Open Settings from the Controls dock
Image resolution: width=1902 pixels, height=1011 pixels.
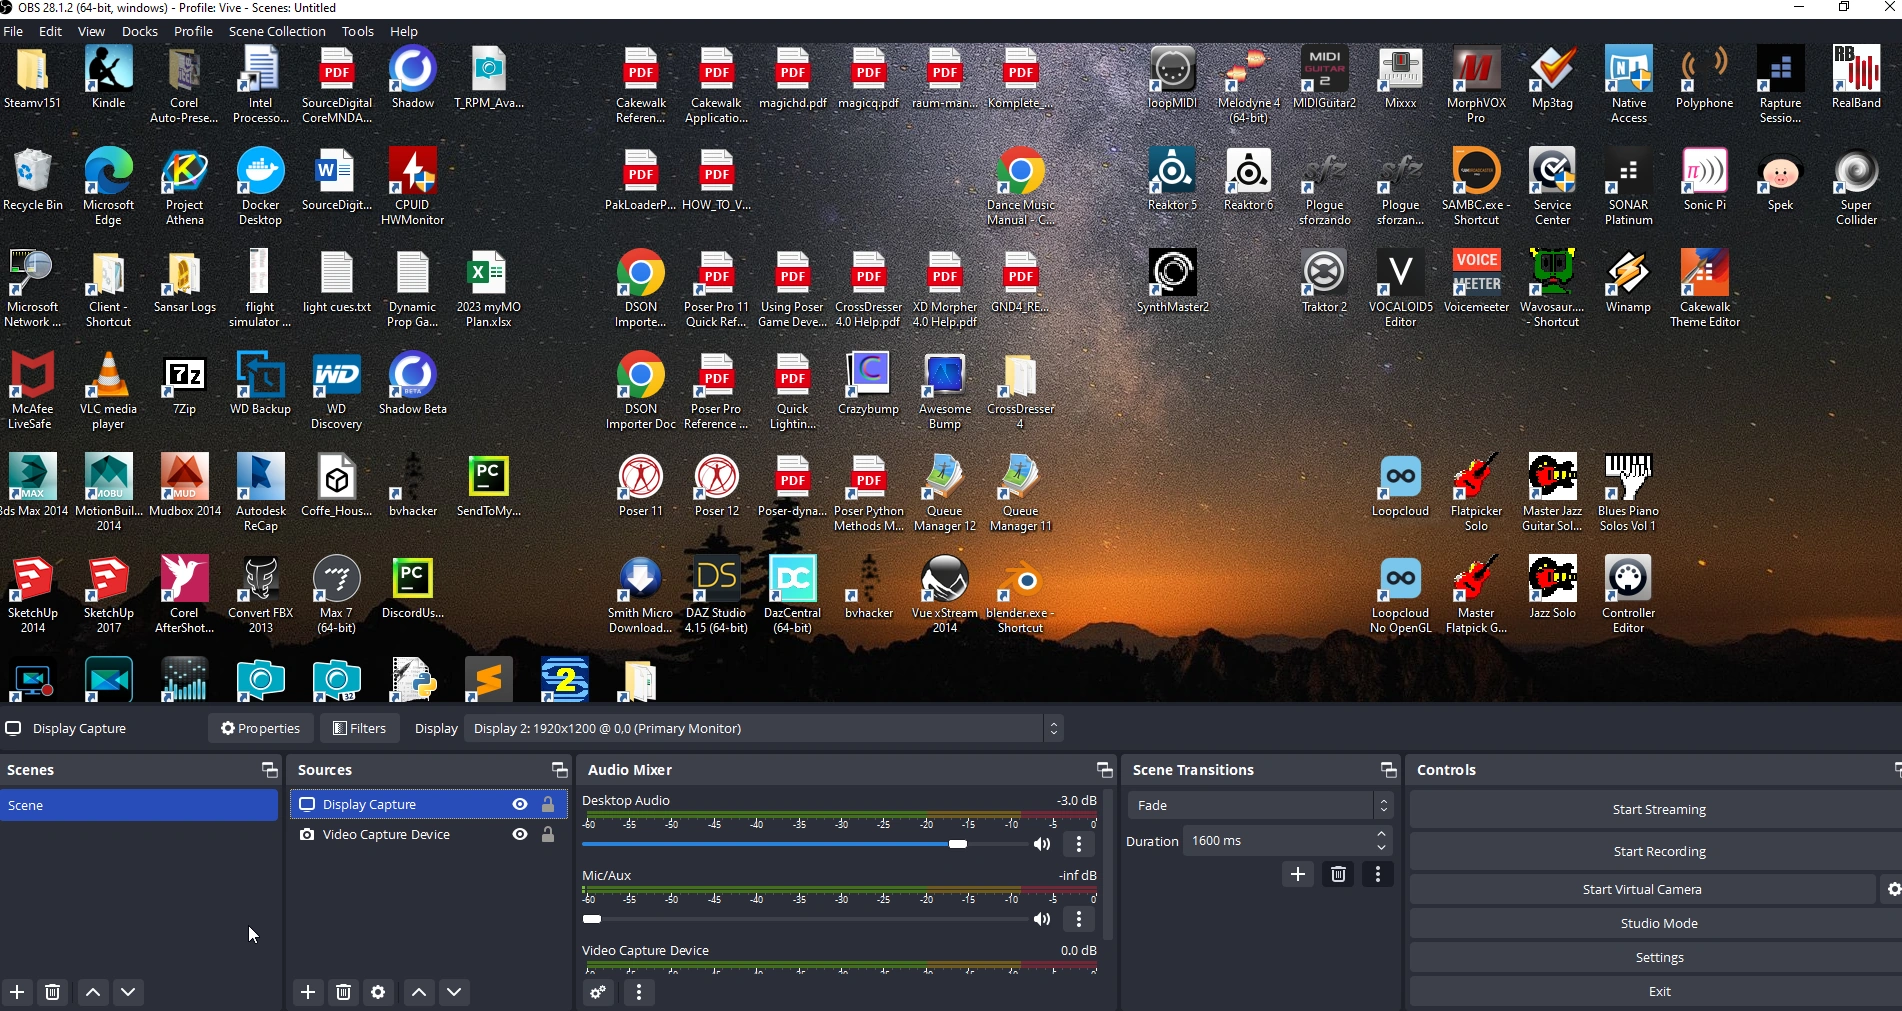(1659, 957)
